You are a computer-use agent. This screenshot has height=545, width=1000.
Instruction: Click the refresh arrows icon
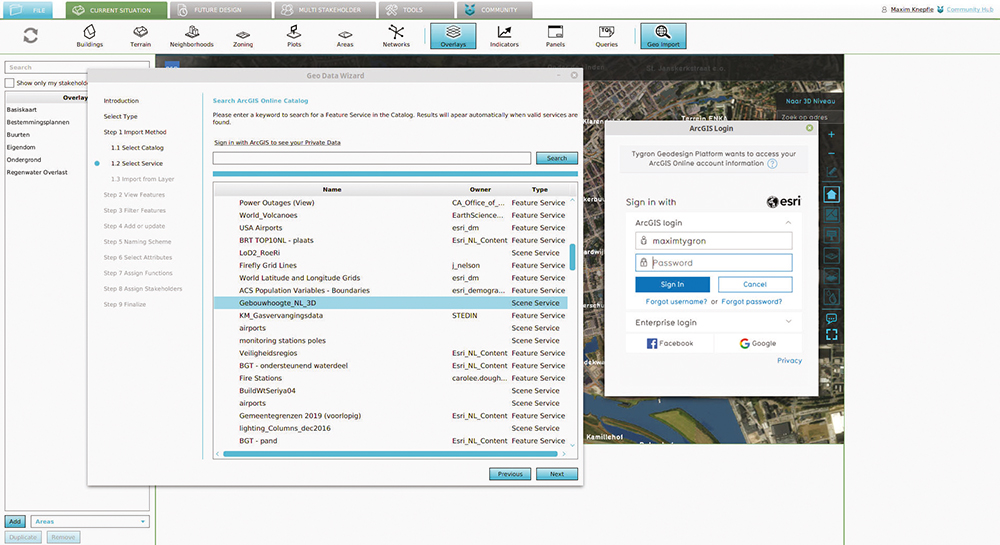click(x=30, y=36)
